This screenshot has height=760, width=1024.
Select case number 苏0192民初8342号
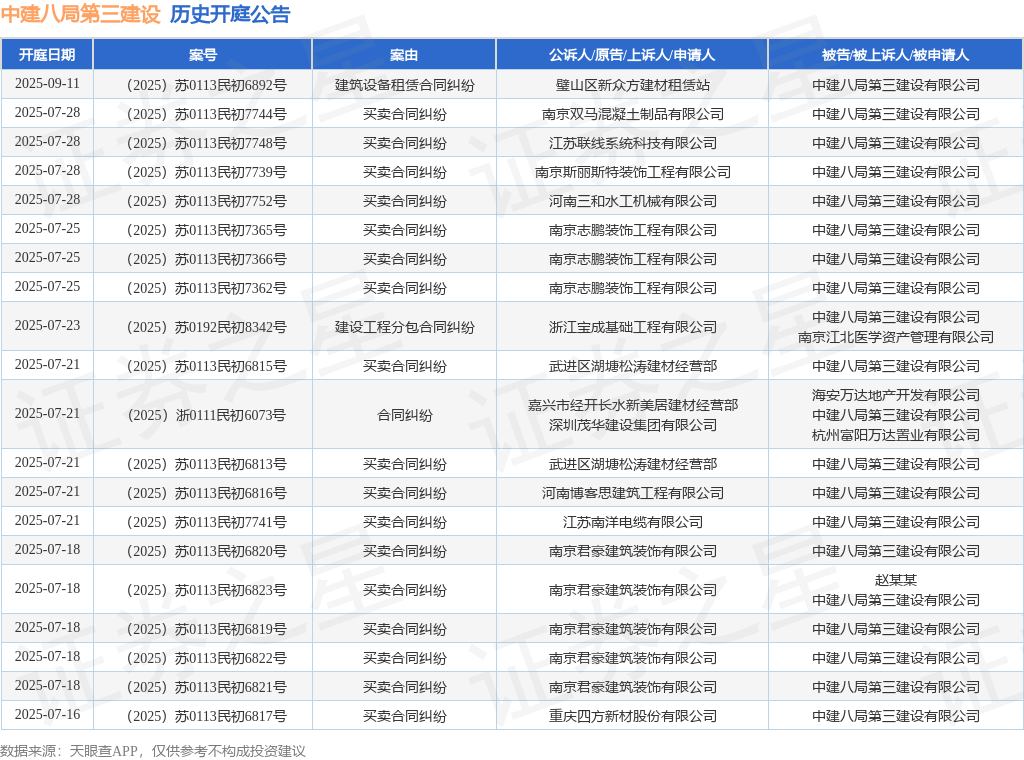coord(206,327)
